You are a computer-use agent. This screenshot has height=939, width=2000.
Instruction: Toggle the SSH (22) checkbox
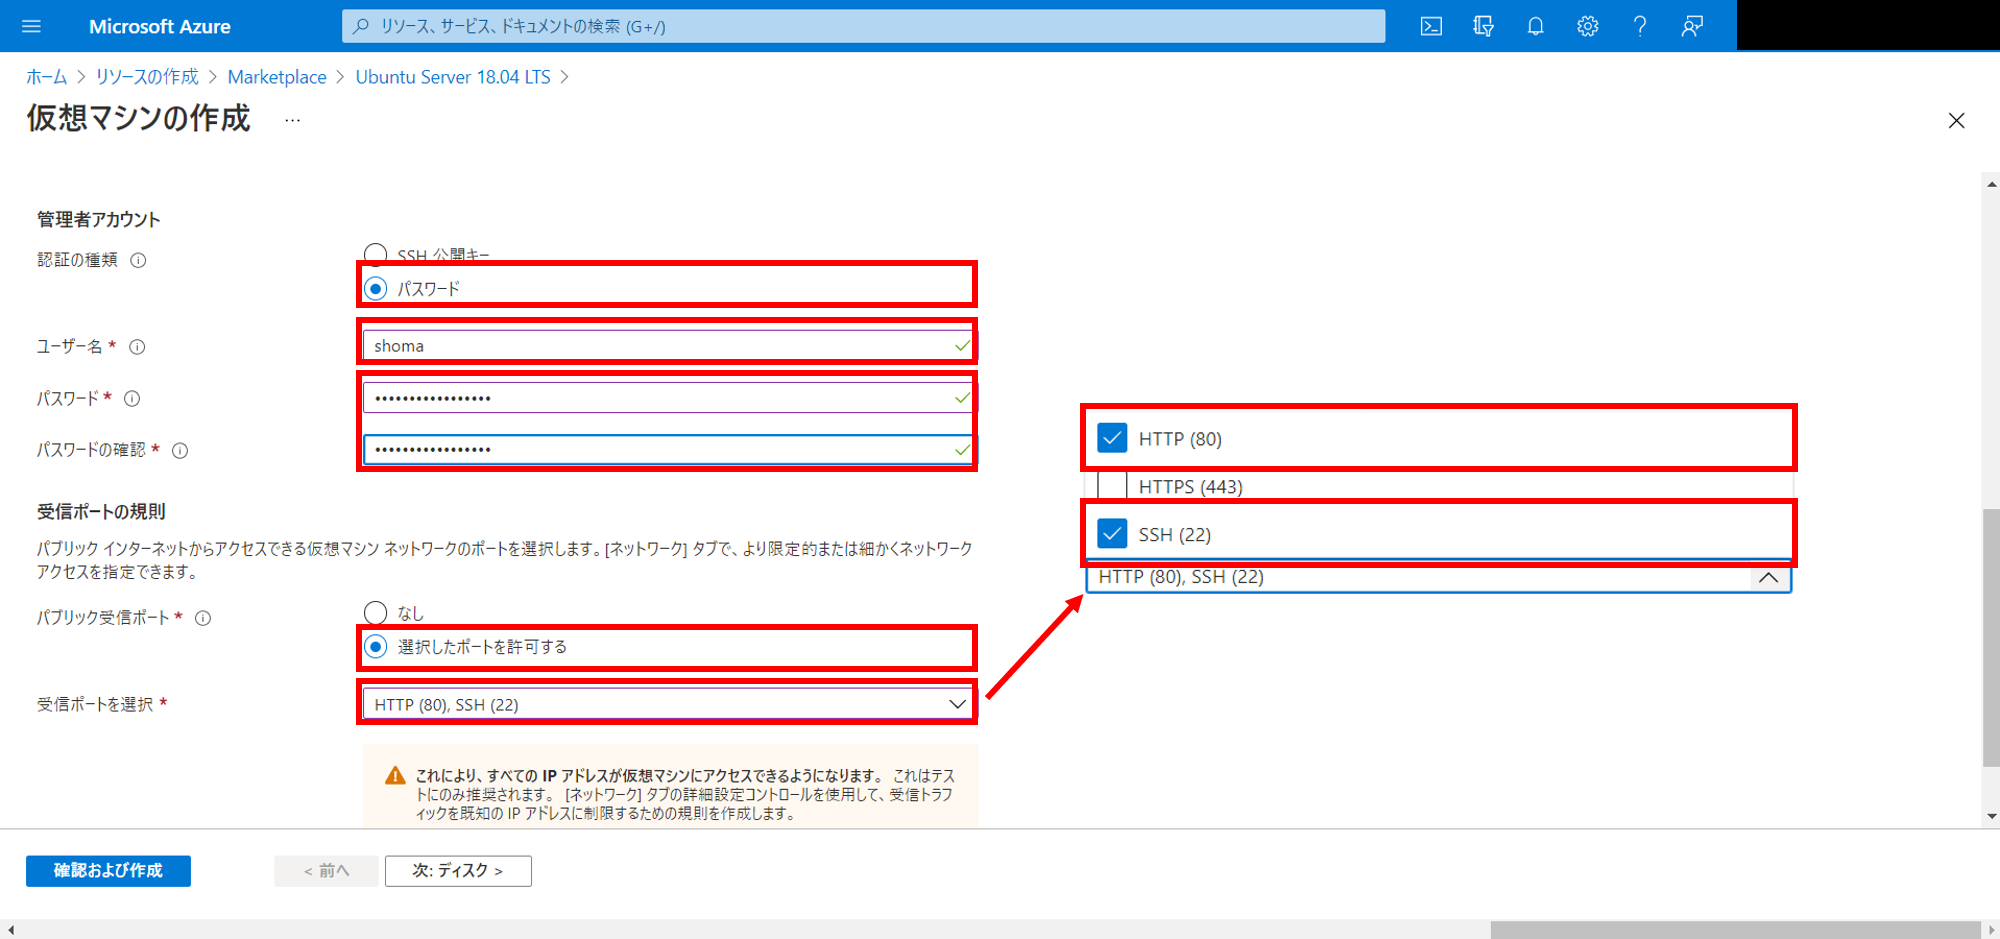point(1112,533)
